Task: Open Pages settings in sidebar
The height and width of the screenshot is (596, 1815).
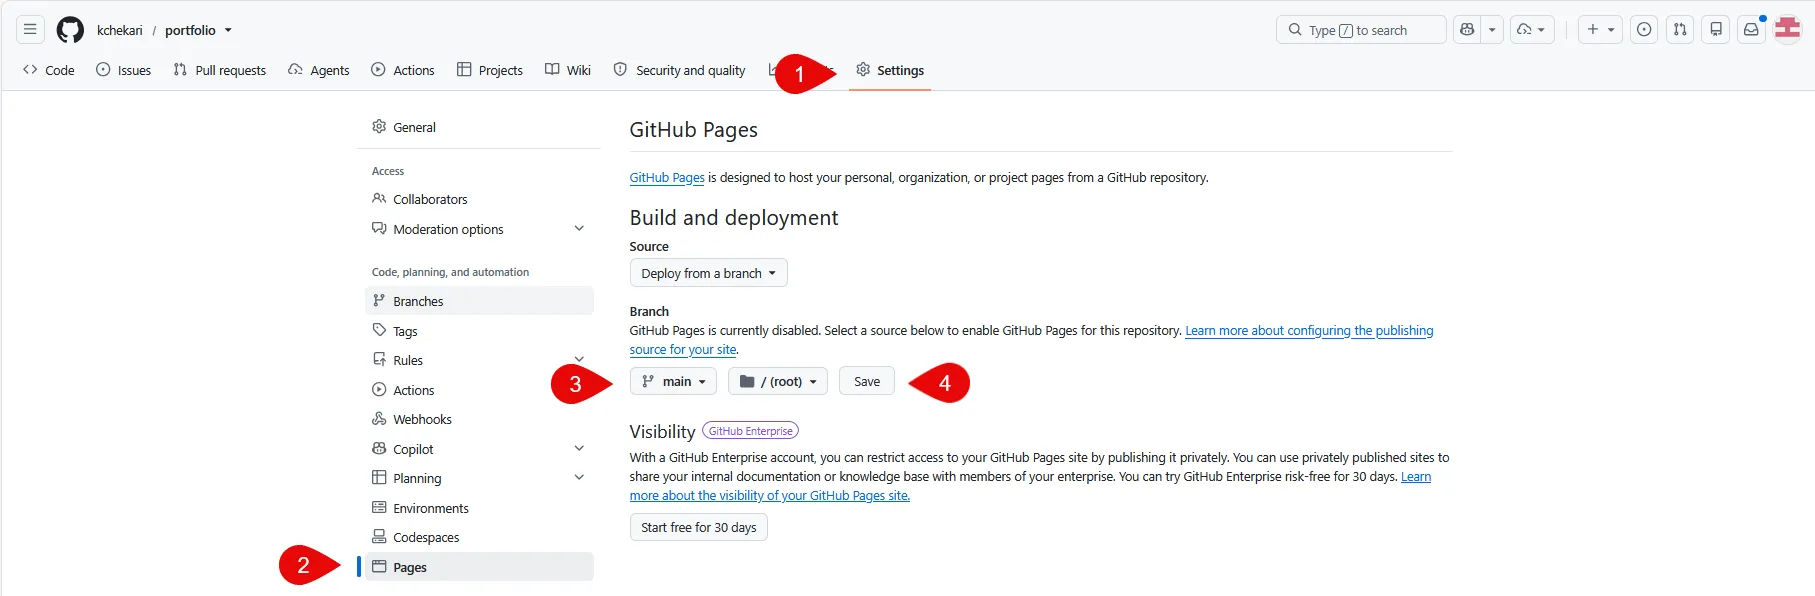Action: point(479,567)
